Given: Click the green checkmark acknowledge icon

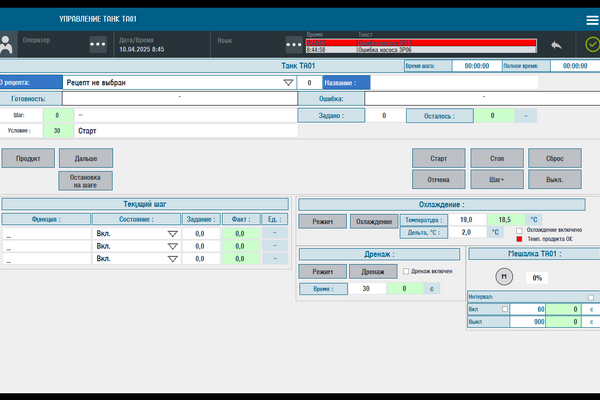Looking at the screenshot, I should 592,45.
